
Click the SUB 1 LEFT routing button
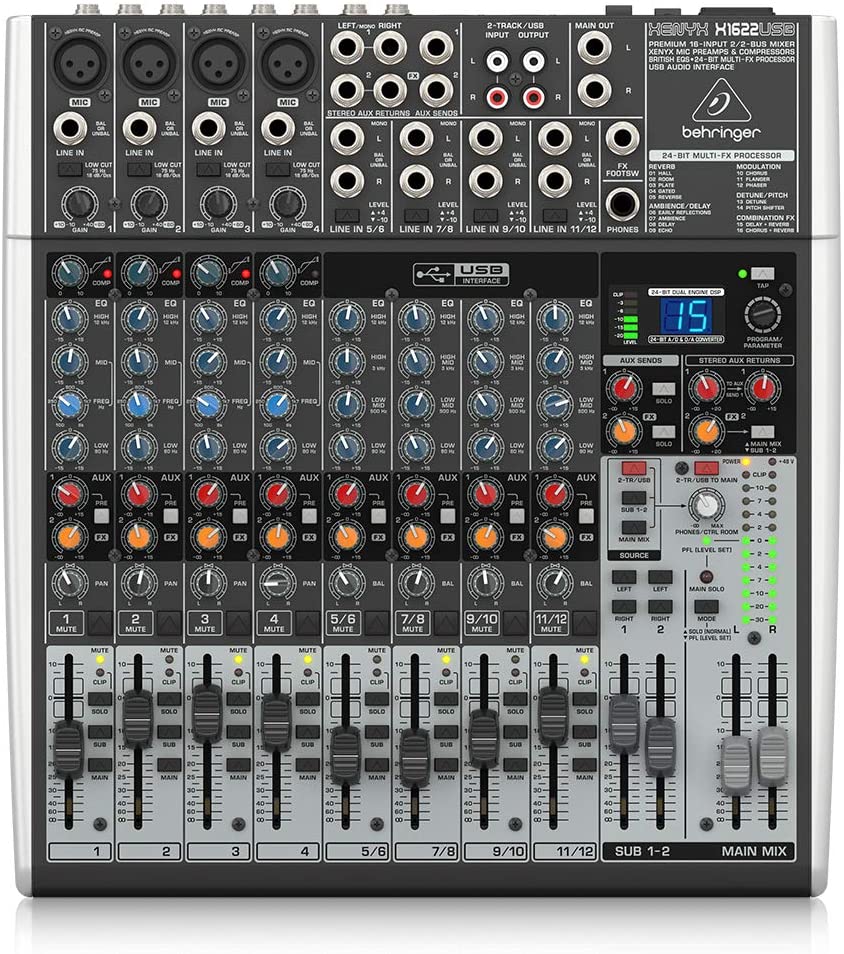pyautogui.click(x=624, y=577)
